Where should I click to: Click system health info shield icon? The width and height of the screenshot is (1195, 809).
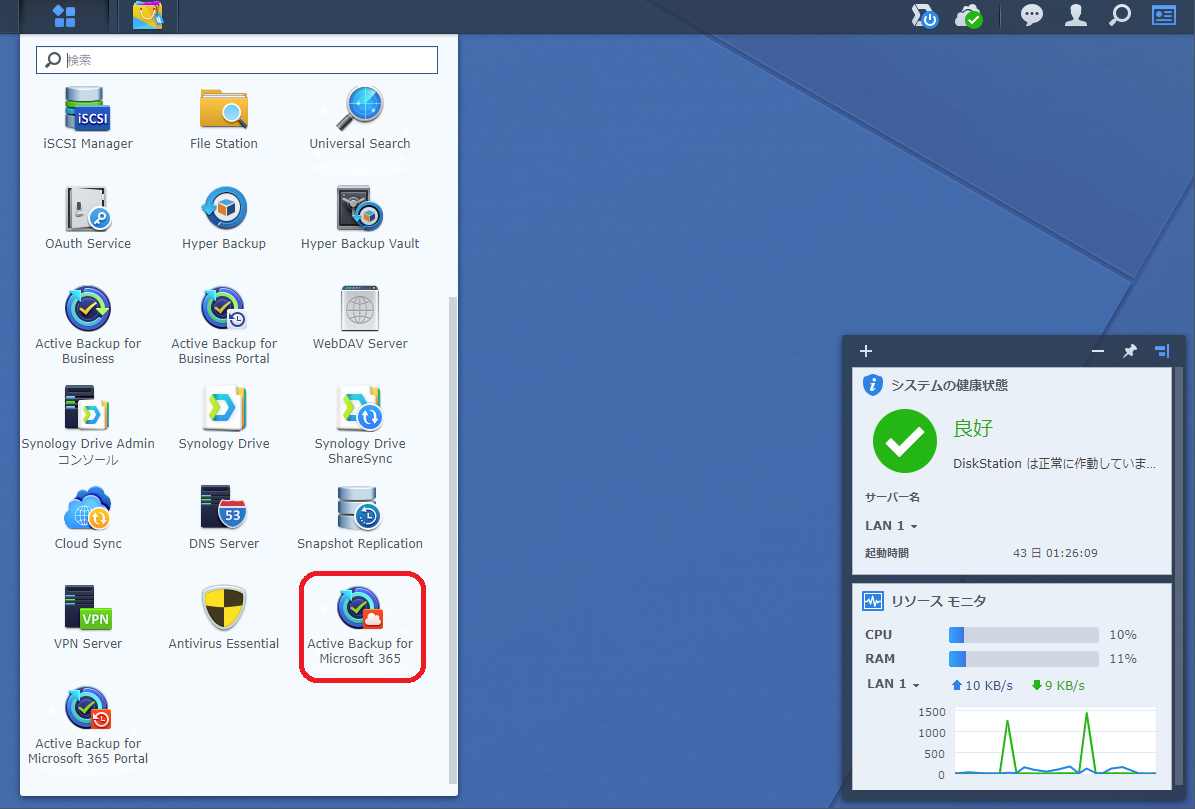[873, 385]
